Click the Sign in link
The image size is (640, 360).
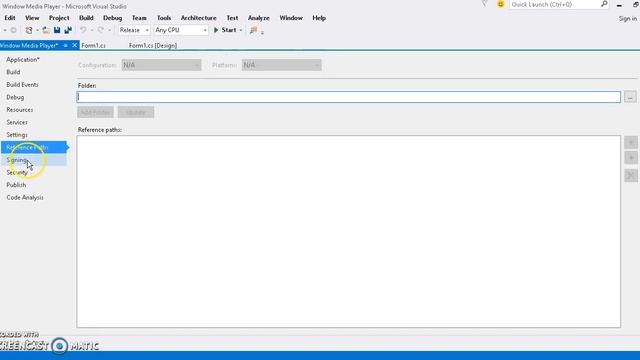pos(627,19)
